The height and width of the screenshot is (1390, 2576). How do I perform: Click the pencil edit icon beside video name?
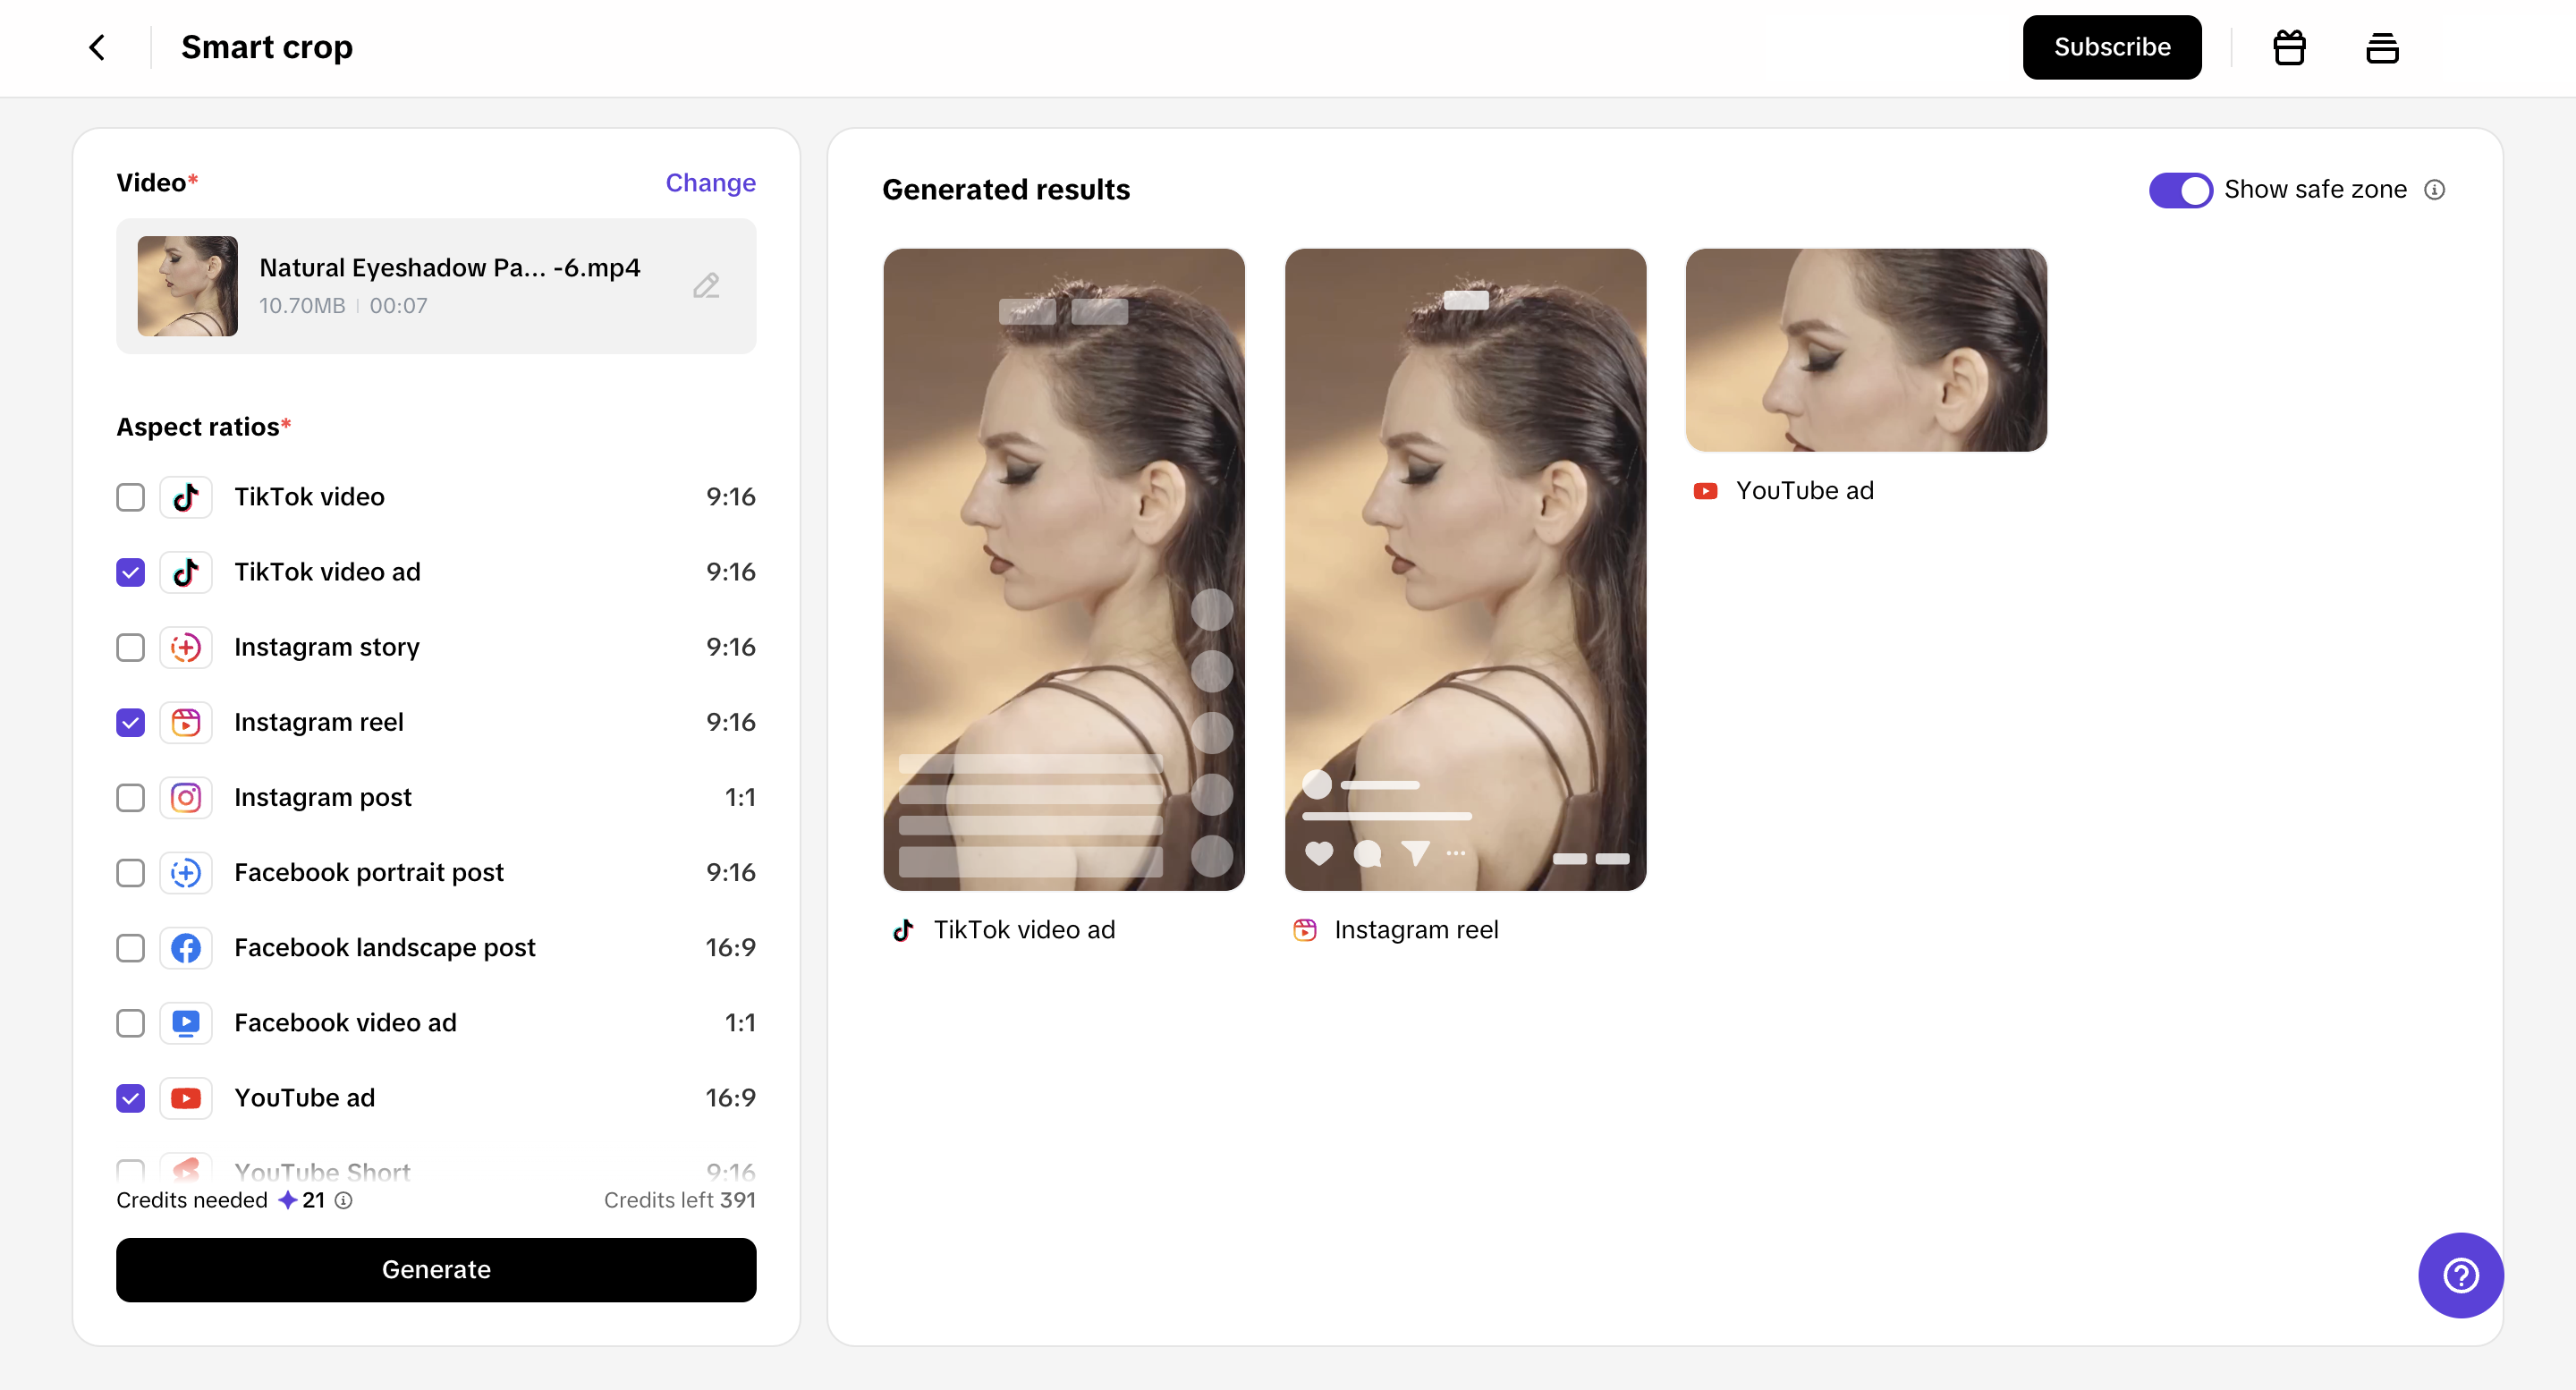pos(706,286)
